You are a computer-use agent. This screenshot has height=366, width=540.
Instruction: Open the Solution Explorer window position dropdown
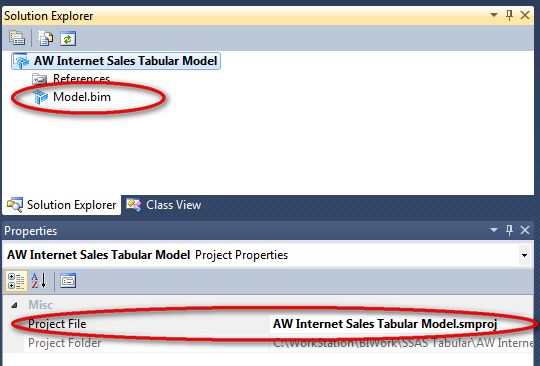(x=494, y=15)
